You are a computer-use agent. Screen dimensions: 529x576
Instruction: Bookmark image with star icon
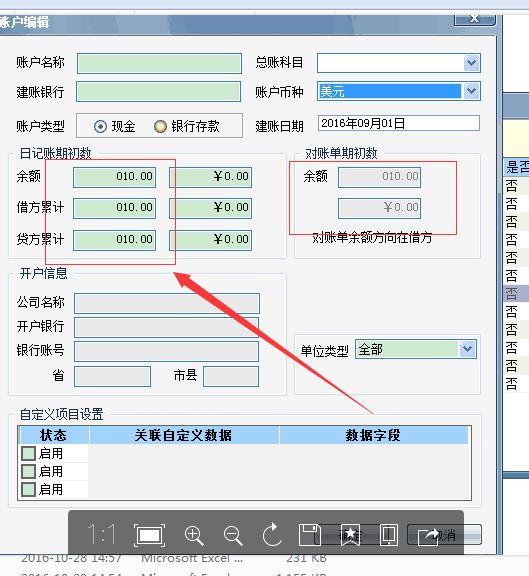350,535
